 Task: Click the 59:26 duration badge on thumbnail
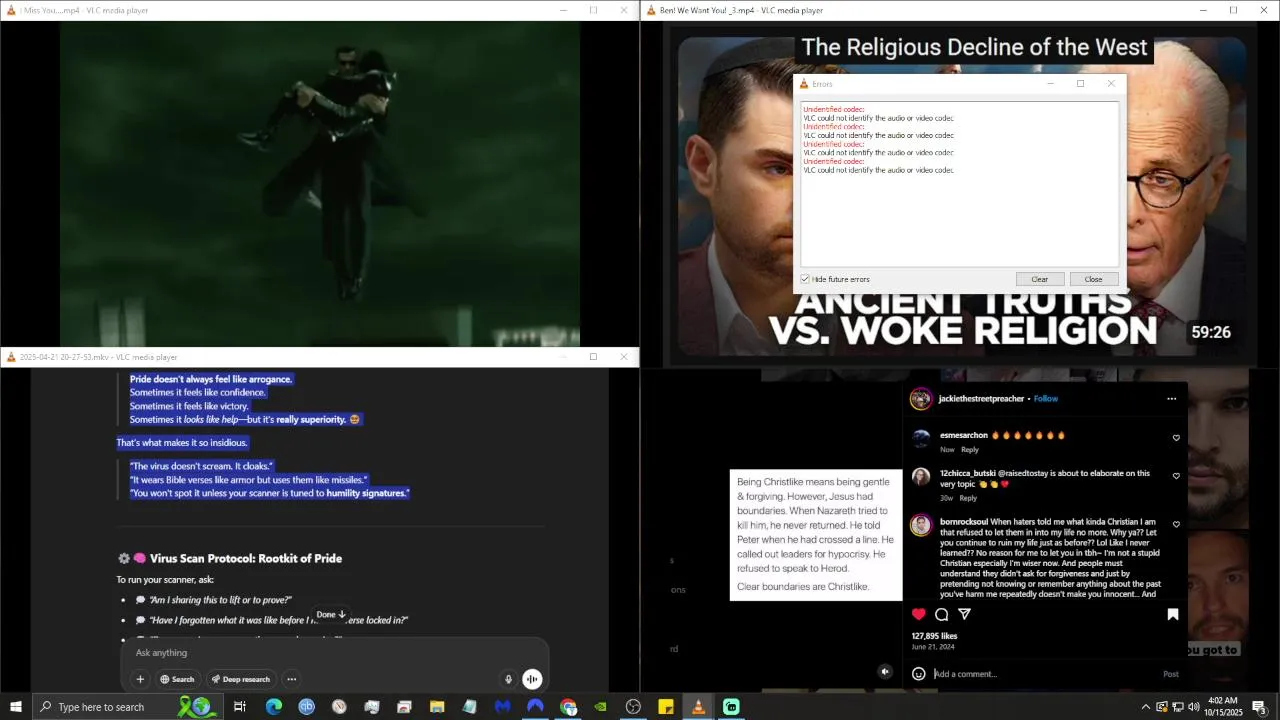[1210, 332]
